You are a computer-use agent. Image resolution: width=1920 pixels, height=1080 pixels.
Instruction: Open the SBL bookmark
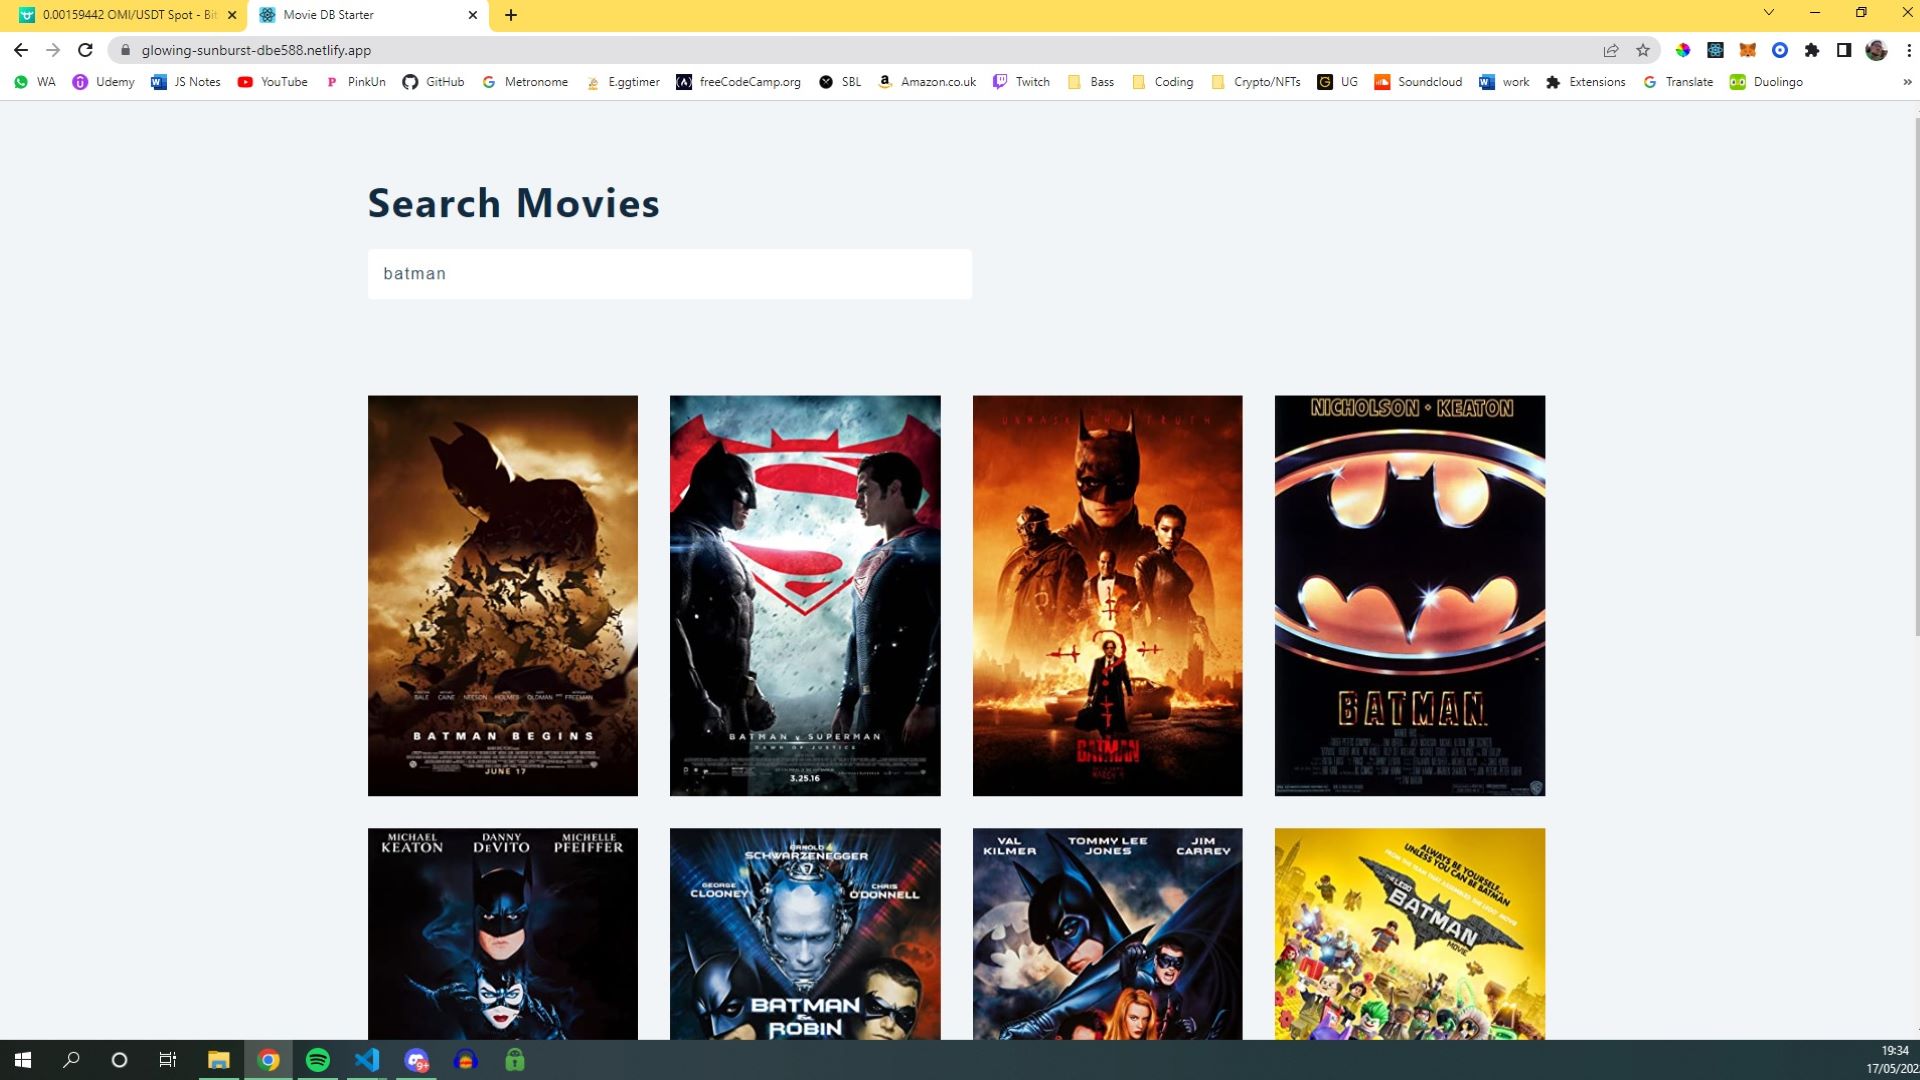point(840,82)
